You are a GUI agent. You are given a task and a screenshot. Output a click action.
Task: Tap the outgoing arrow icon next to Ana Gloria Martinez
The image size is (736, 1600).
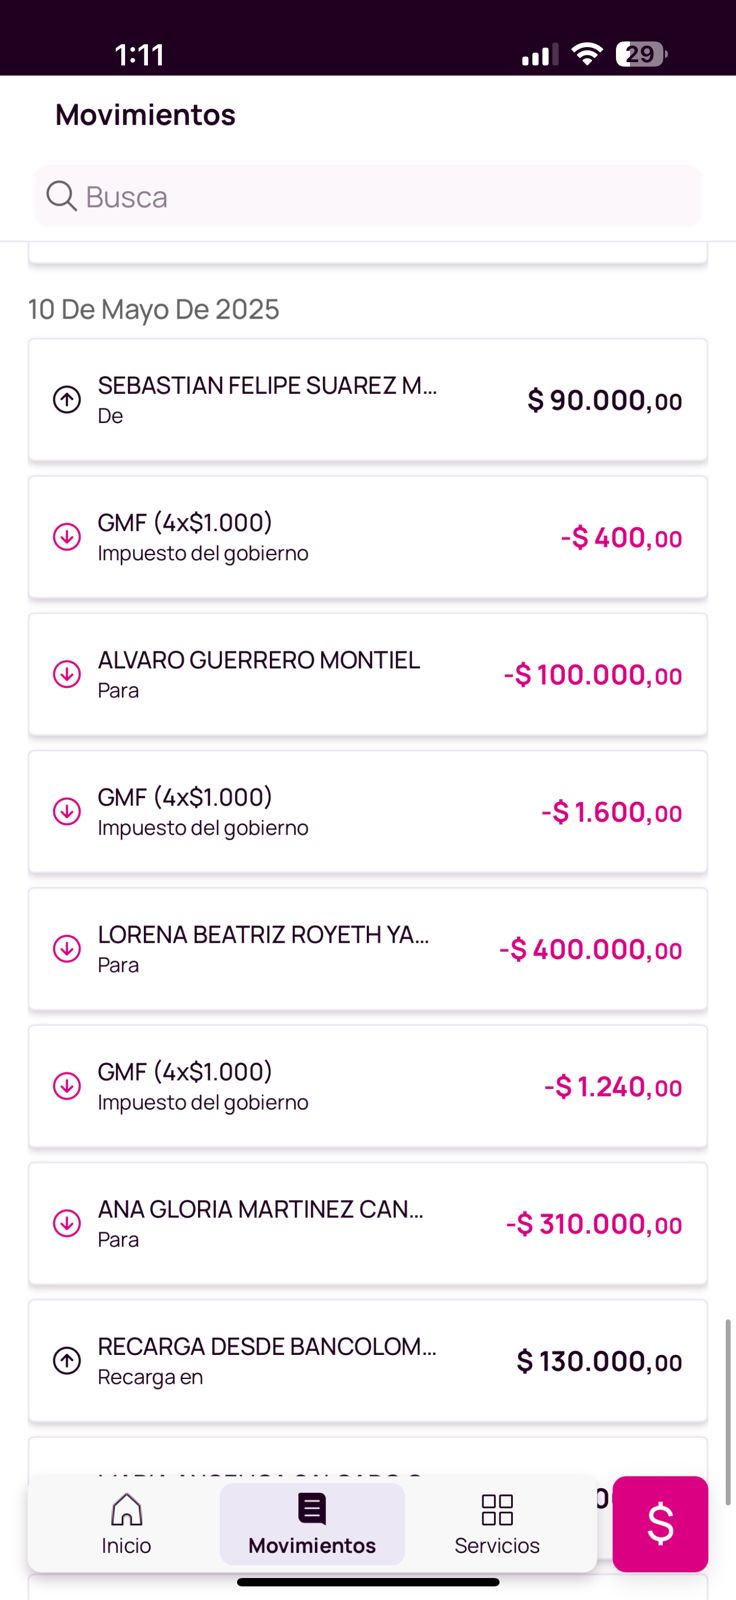pos(67,1223)
